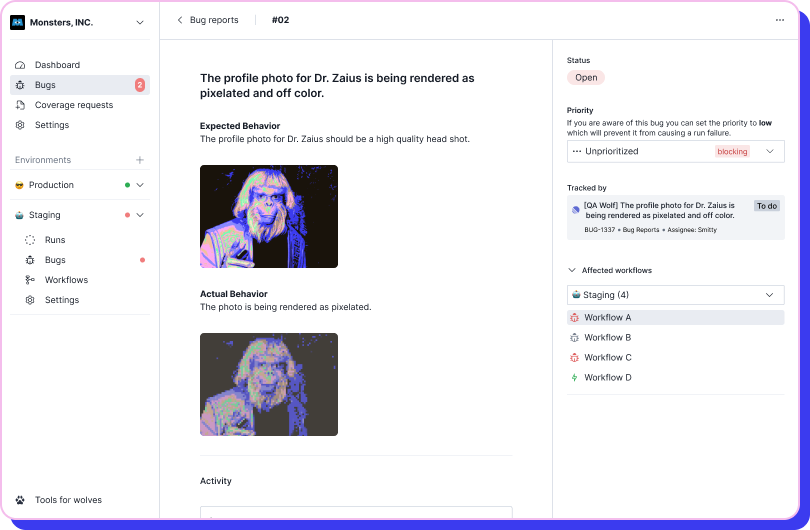Click the Staging (4) dropdown chevron
The image size is (810, 530).
point(770,295)
